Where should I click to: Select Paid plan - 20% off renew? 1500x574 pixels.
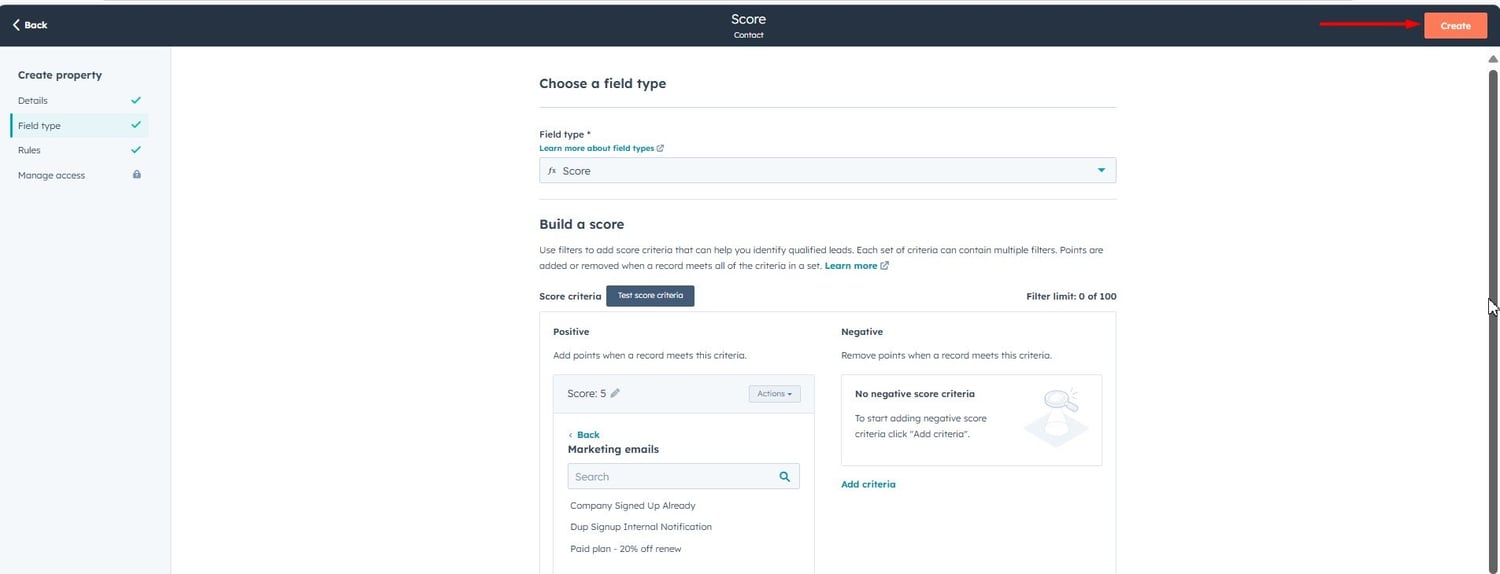tap(626, 549)
